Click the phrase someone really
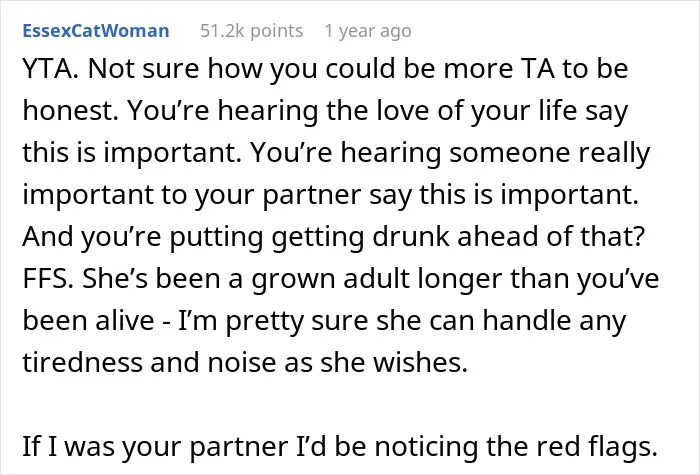Viewport: 700px width, 475px height. 549,153
